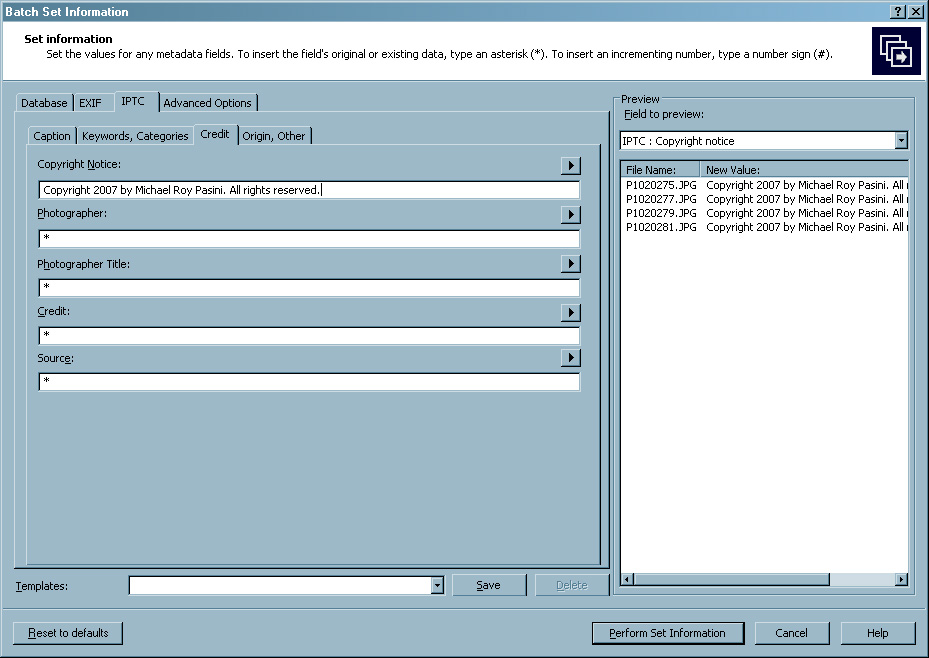
Task: Click the arrow button beside Copyright Notice
Action: coord(570,166)
